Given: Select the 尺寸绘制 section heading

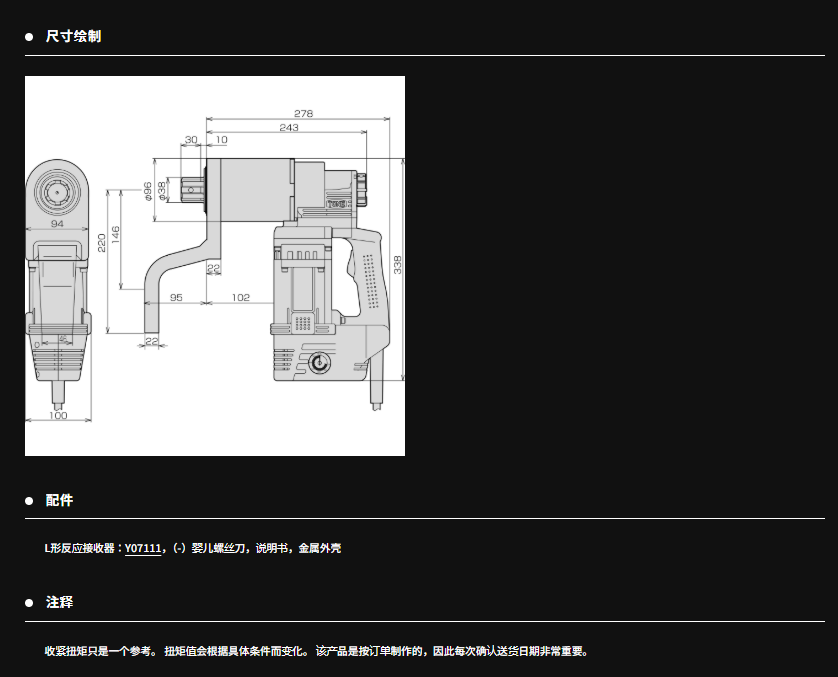Looking at the screenshot, I should pos(73,37).
